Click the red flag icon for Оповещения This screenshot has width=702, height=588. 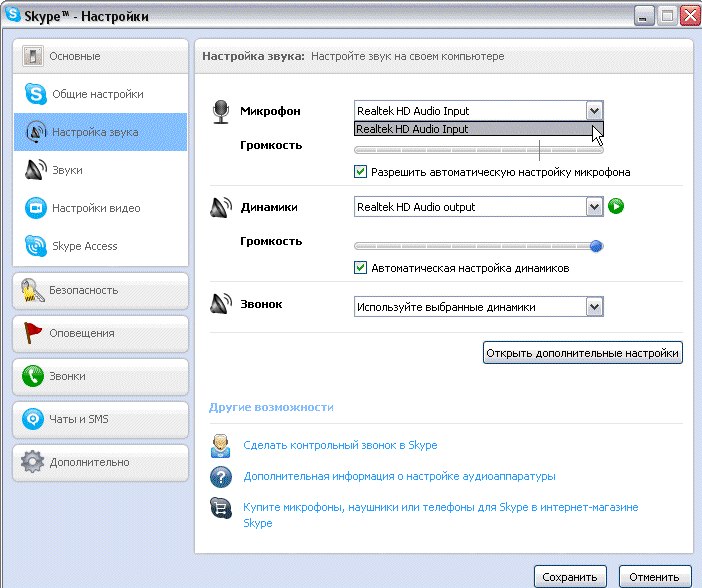pos(32,333)
